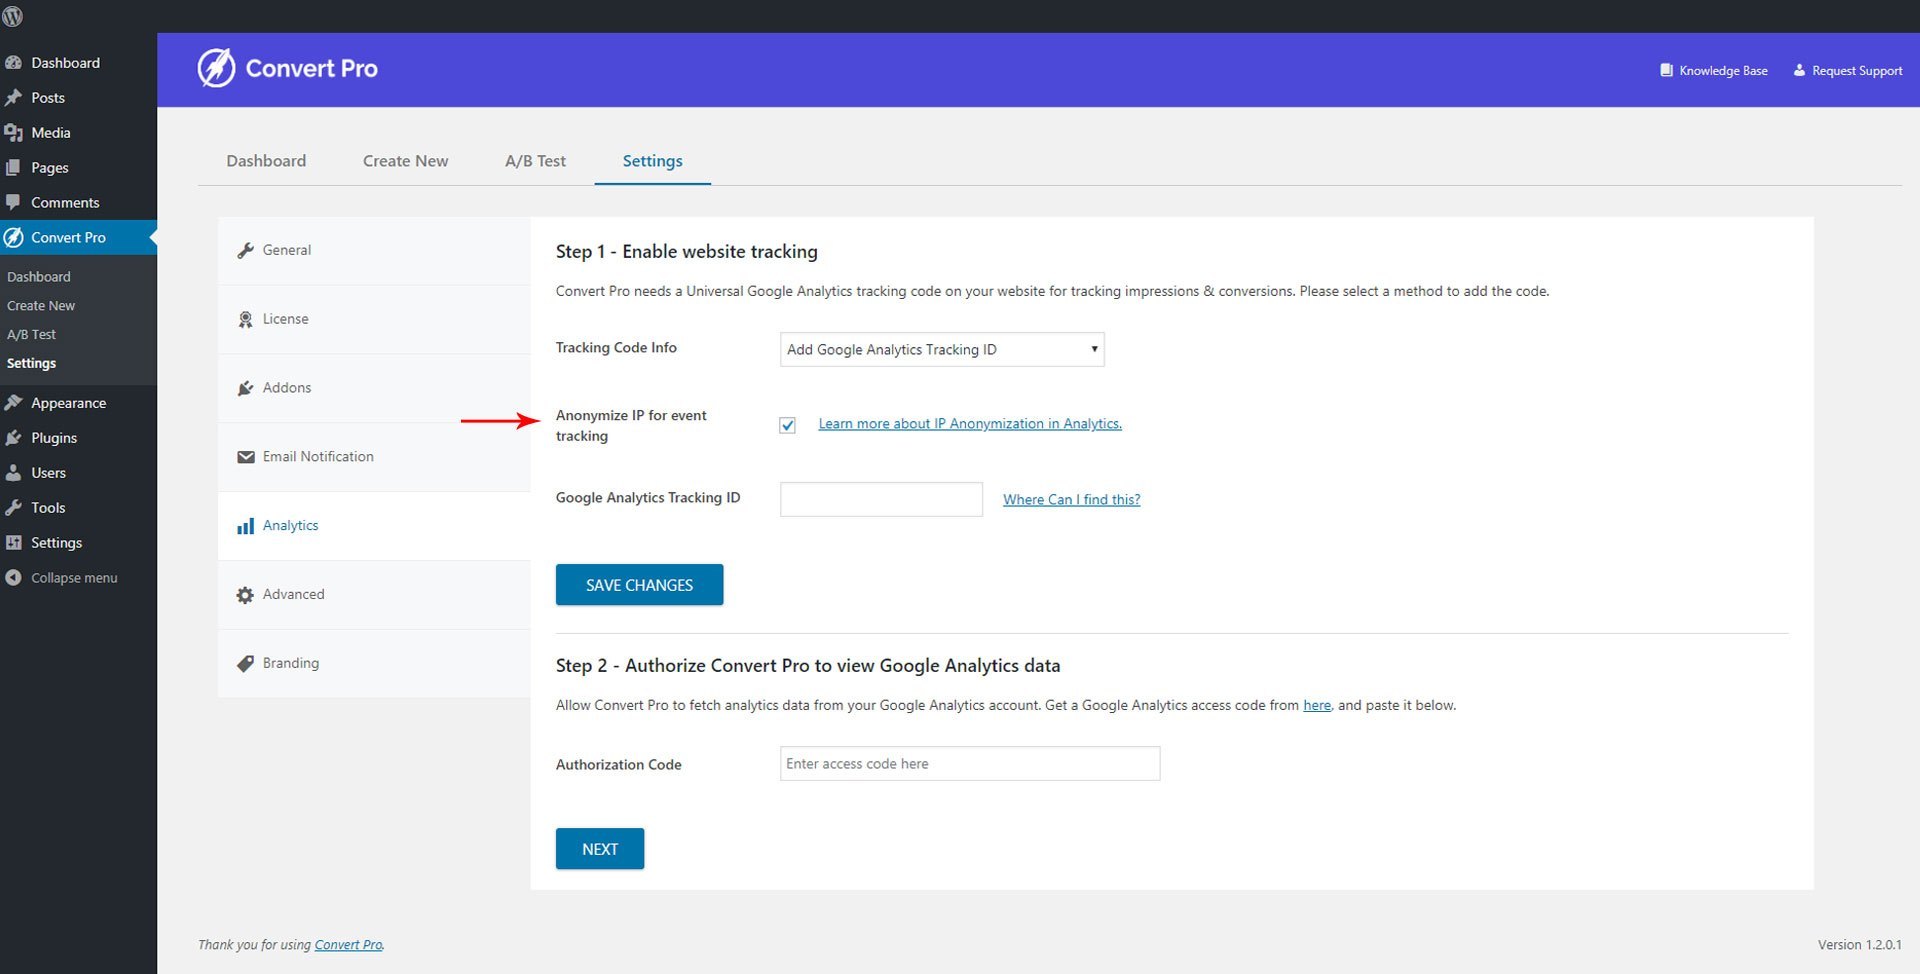The image size is (1920, 974).
Task: Select the Email Notification settings label
Action: (x=318, y=456)
